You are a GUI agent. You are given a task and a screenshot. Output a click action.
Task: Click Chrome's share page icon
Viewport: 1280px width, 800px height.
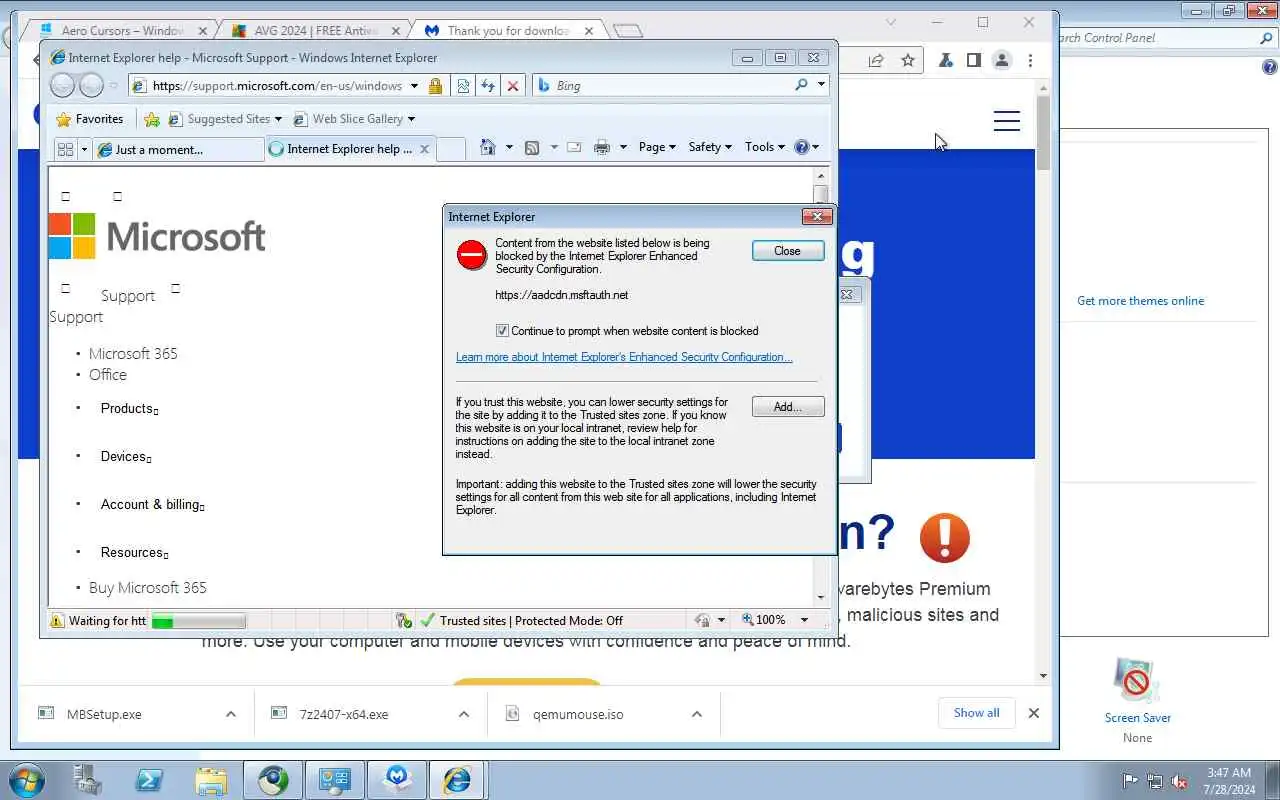tap(876, 60)
